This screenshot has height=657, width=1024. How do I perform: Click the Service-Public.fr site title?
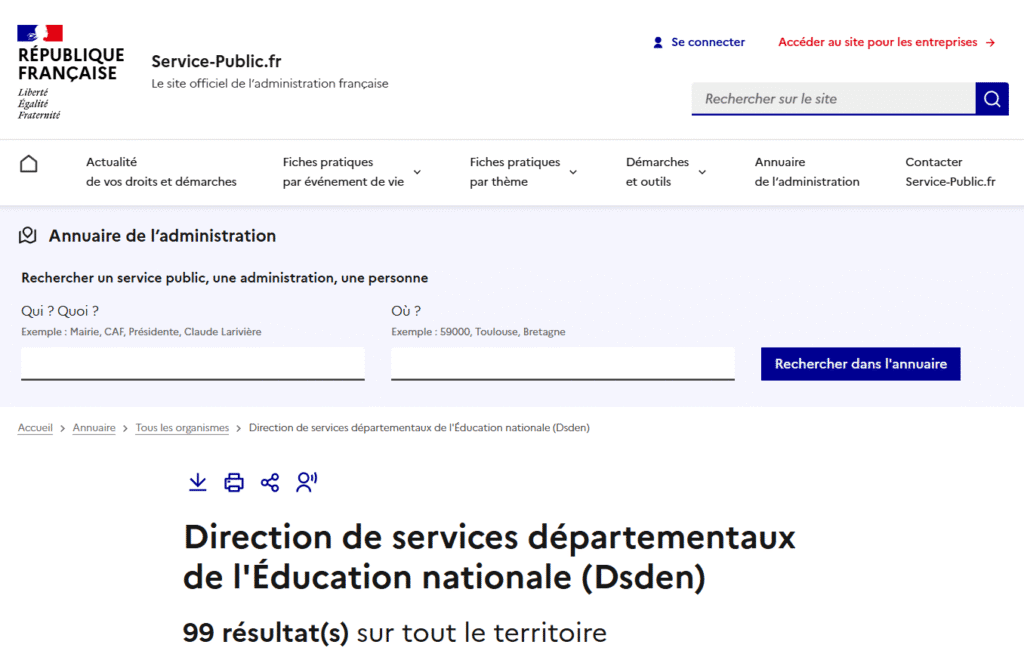(x=215, y=61)
